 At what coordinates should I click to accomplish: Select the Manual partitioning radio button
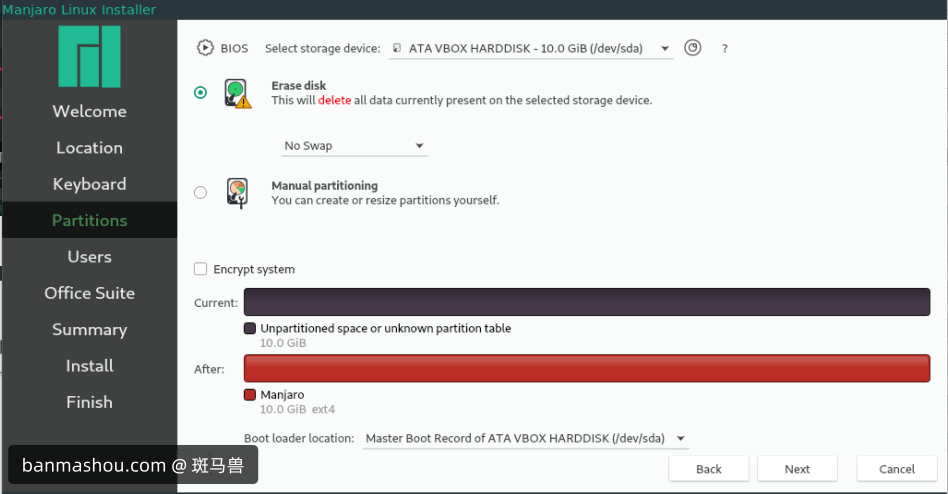tap(200, 192)
